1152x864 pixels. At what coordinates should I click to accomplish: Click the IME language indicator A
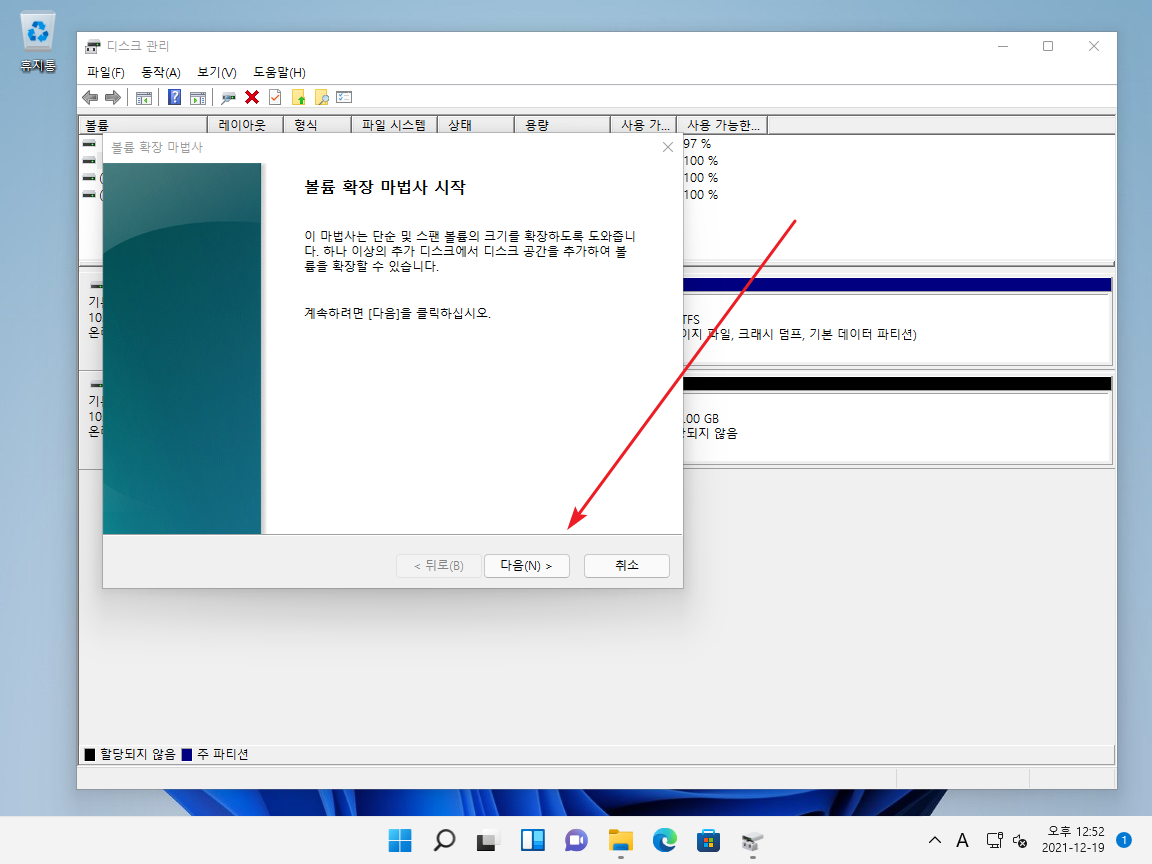(x=962, y=840)
